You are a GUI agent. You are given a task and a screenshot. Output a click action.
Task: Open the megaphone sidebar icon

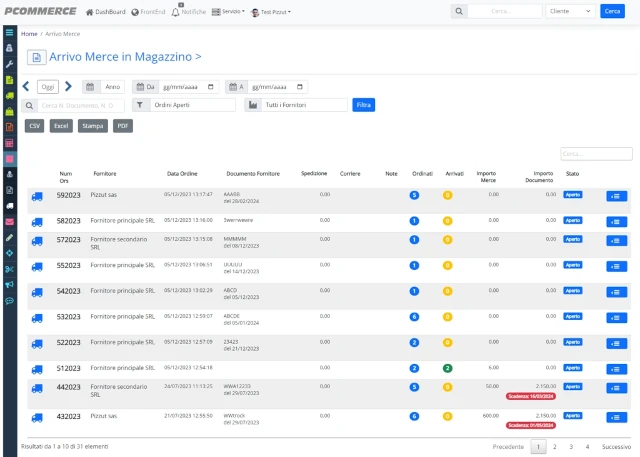(x=9, y=285)
